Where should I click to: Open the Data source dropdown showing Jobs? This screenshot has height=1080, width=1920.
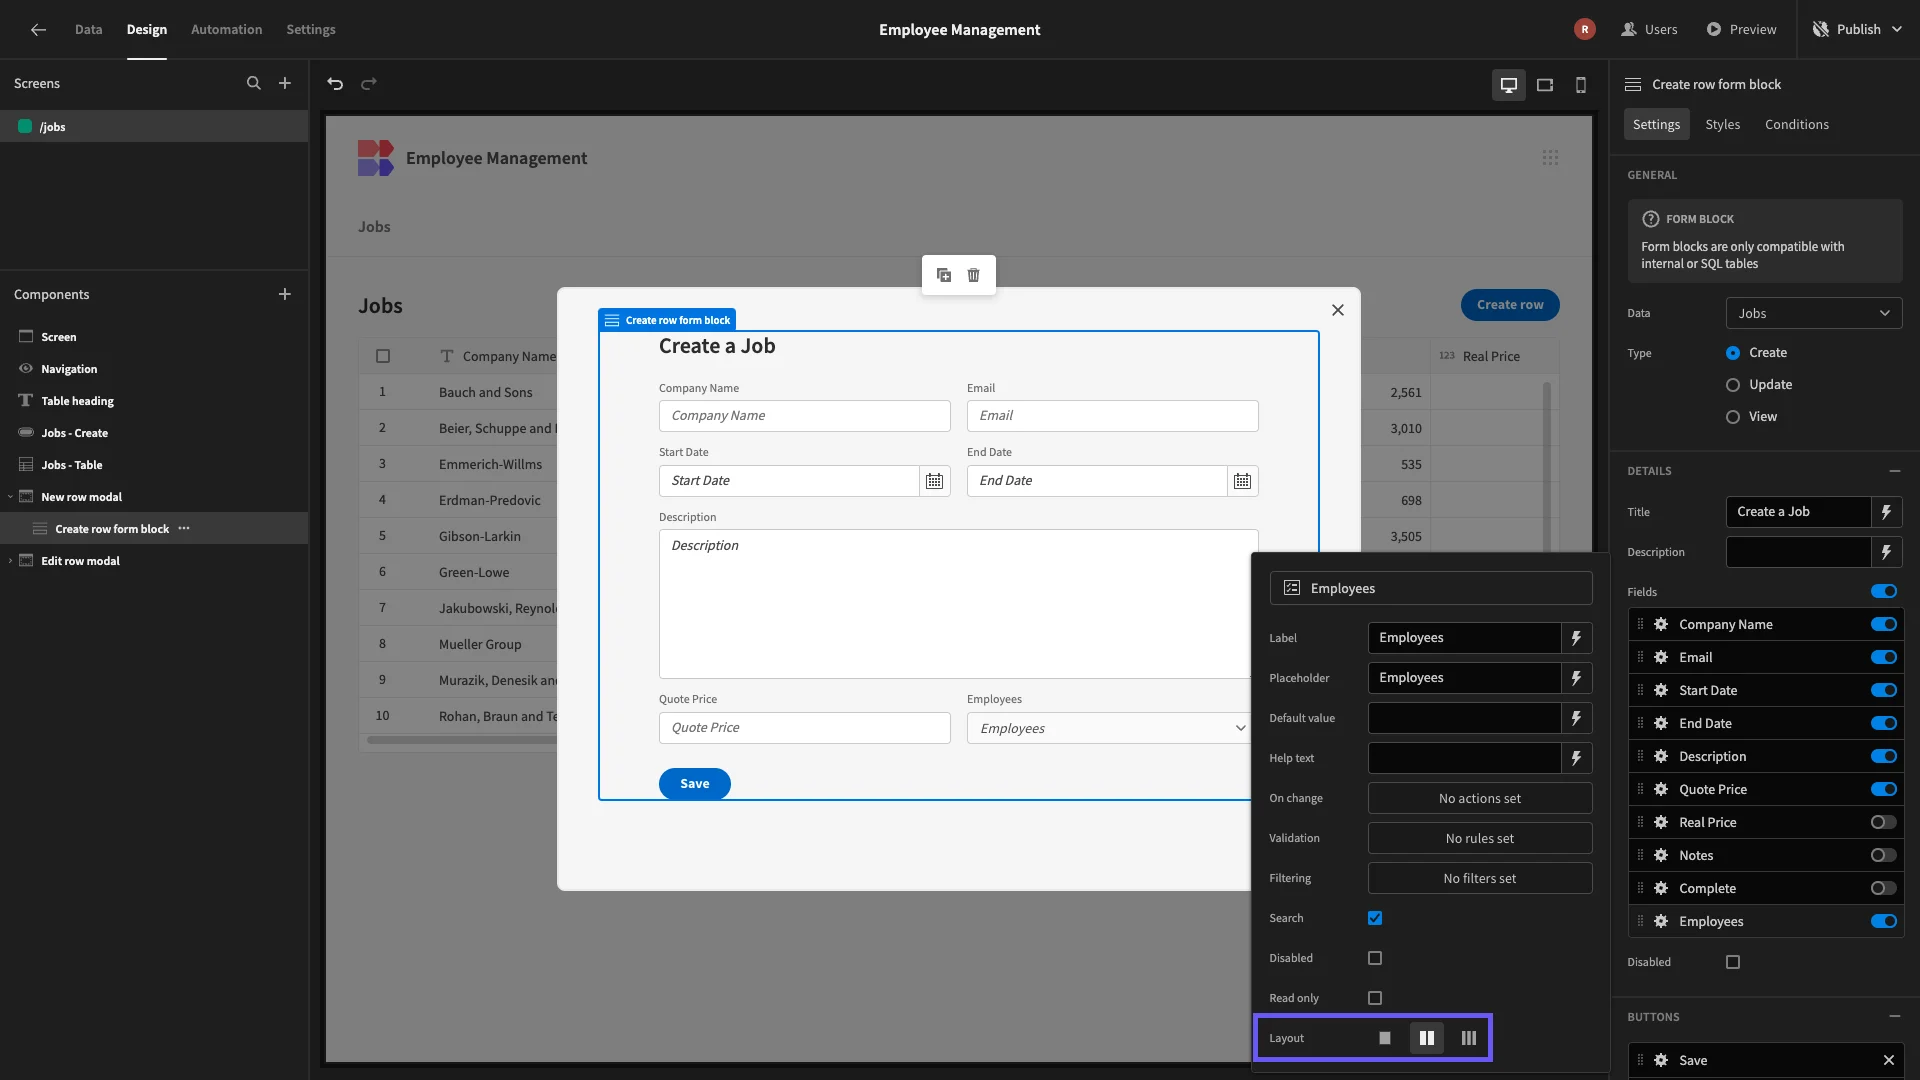(x=1814, y=313)
